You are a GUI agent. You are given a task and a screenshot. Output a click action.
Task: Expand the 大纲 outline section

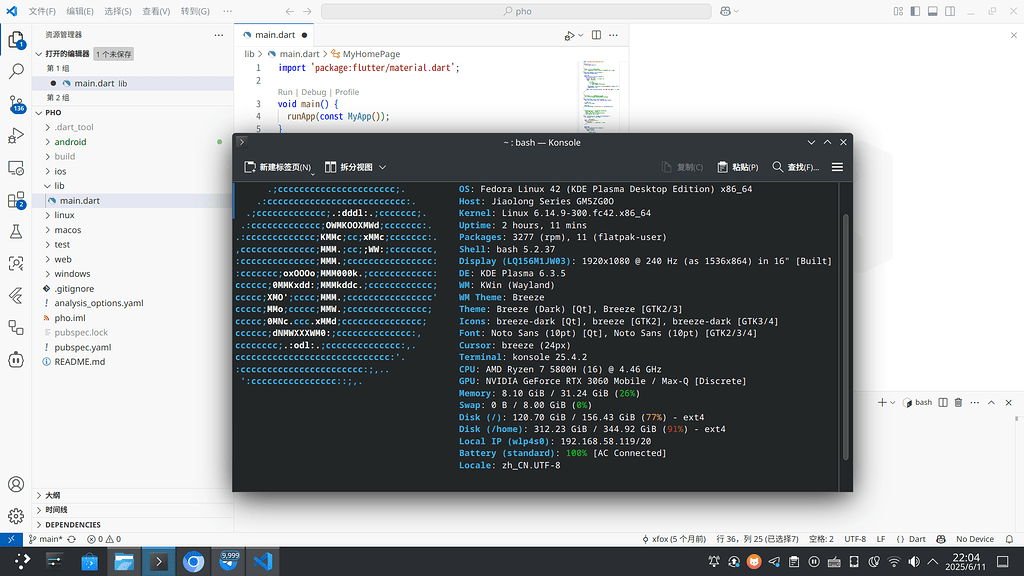52,495
